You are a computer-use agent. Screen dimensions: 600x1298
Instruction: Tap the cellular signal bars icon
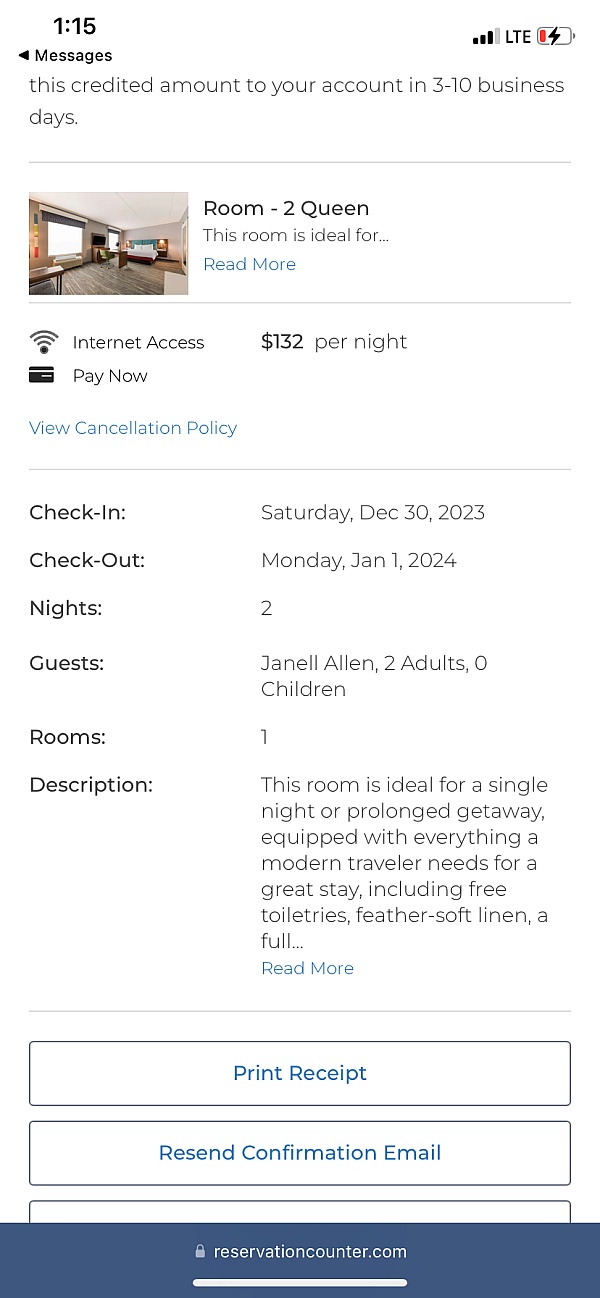[x=485, y=37]
